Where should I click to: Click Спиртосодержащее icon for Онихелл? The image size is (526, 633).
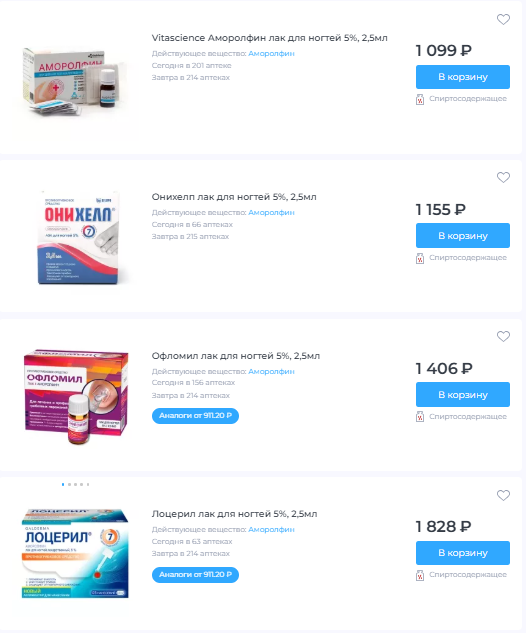420,258
